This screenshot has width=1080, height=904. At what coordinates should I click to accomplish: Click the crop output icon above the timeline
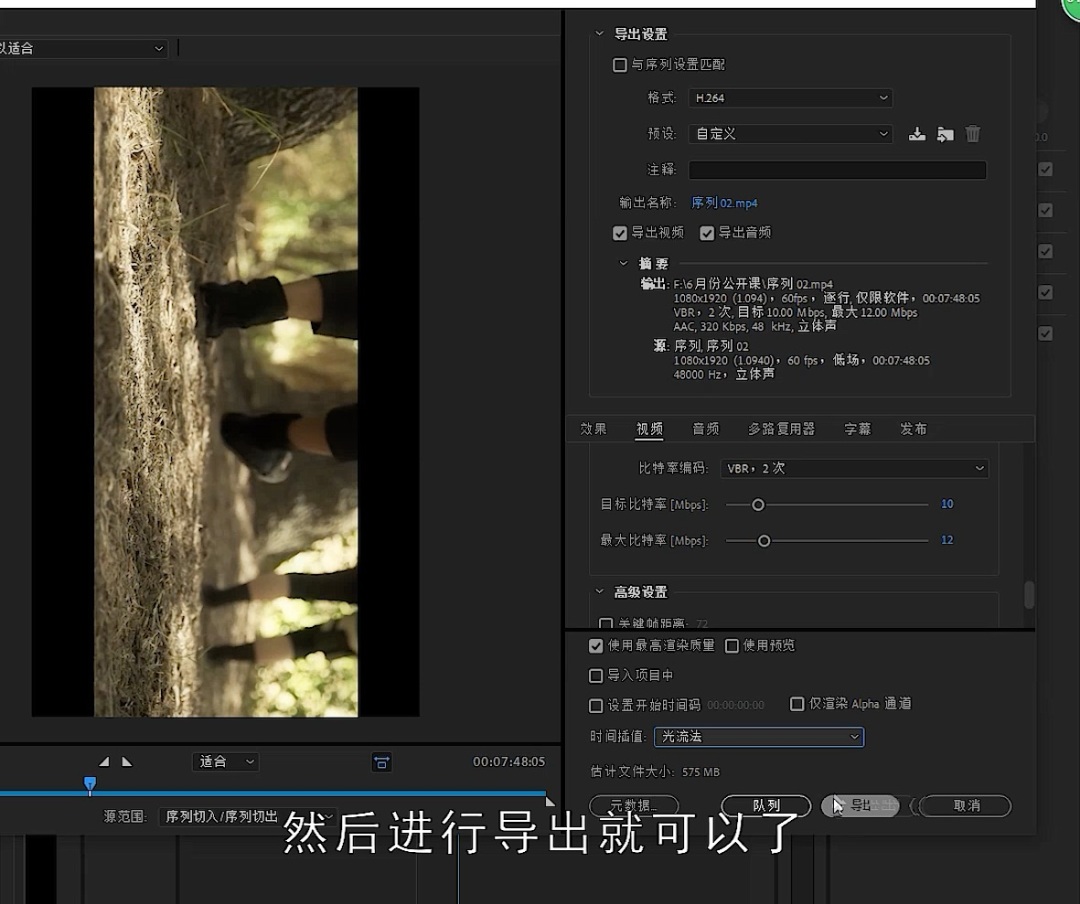(x=381, y=762)
